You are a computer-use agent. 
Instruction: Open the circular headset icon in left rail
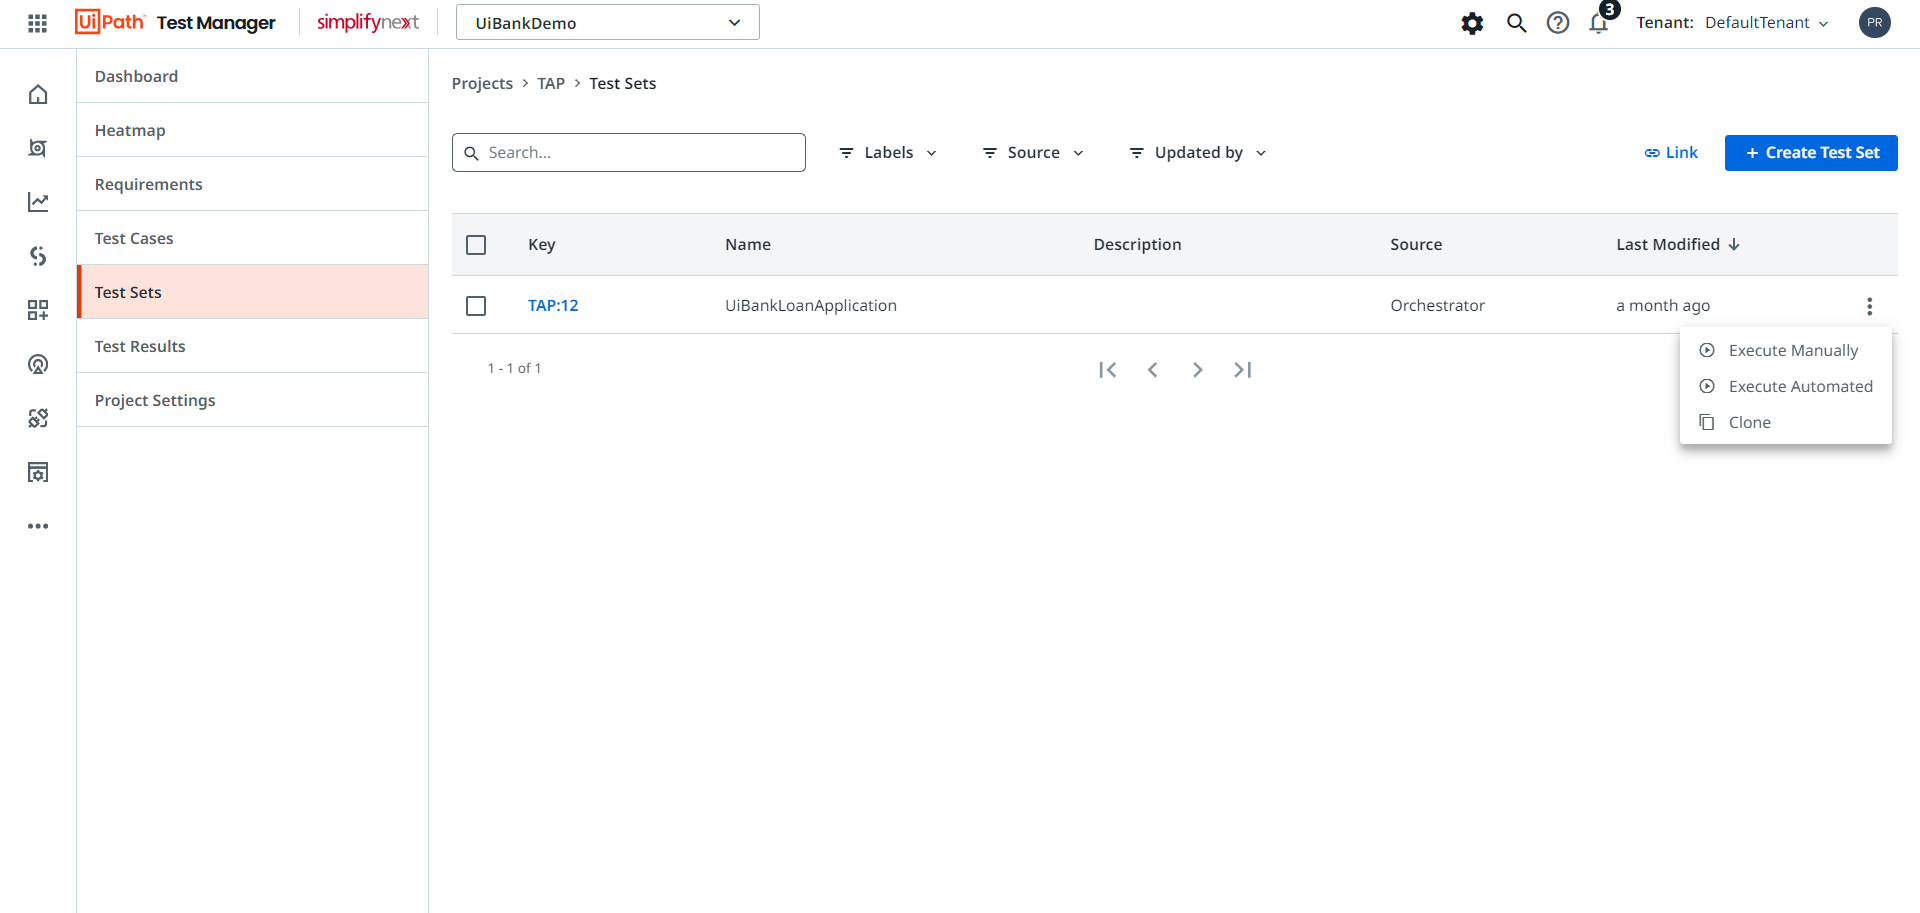pos(38,364)
